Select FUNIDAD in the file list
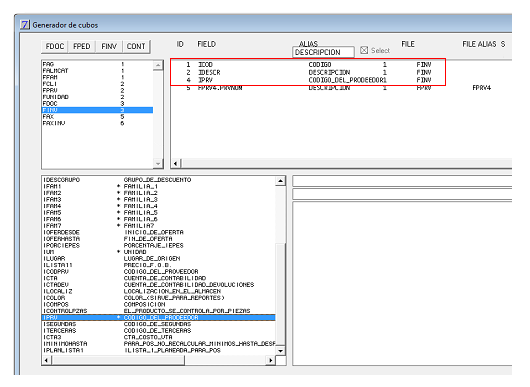The image size is (530, 387). pyautogui.click(x=97, y=97)
